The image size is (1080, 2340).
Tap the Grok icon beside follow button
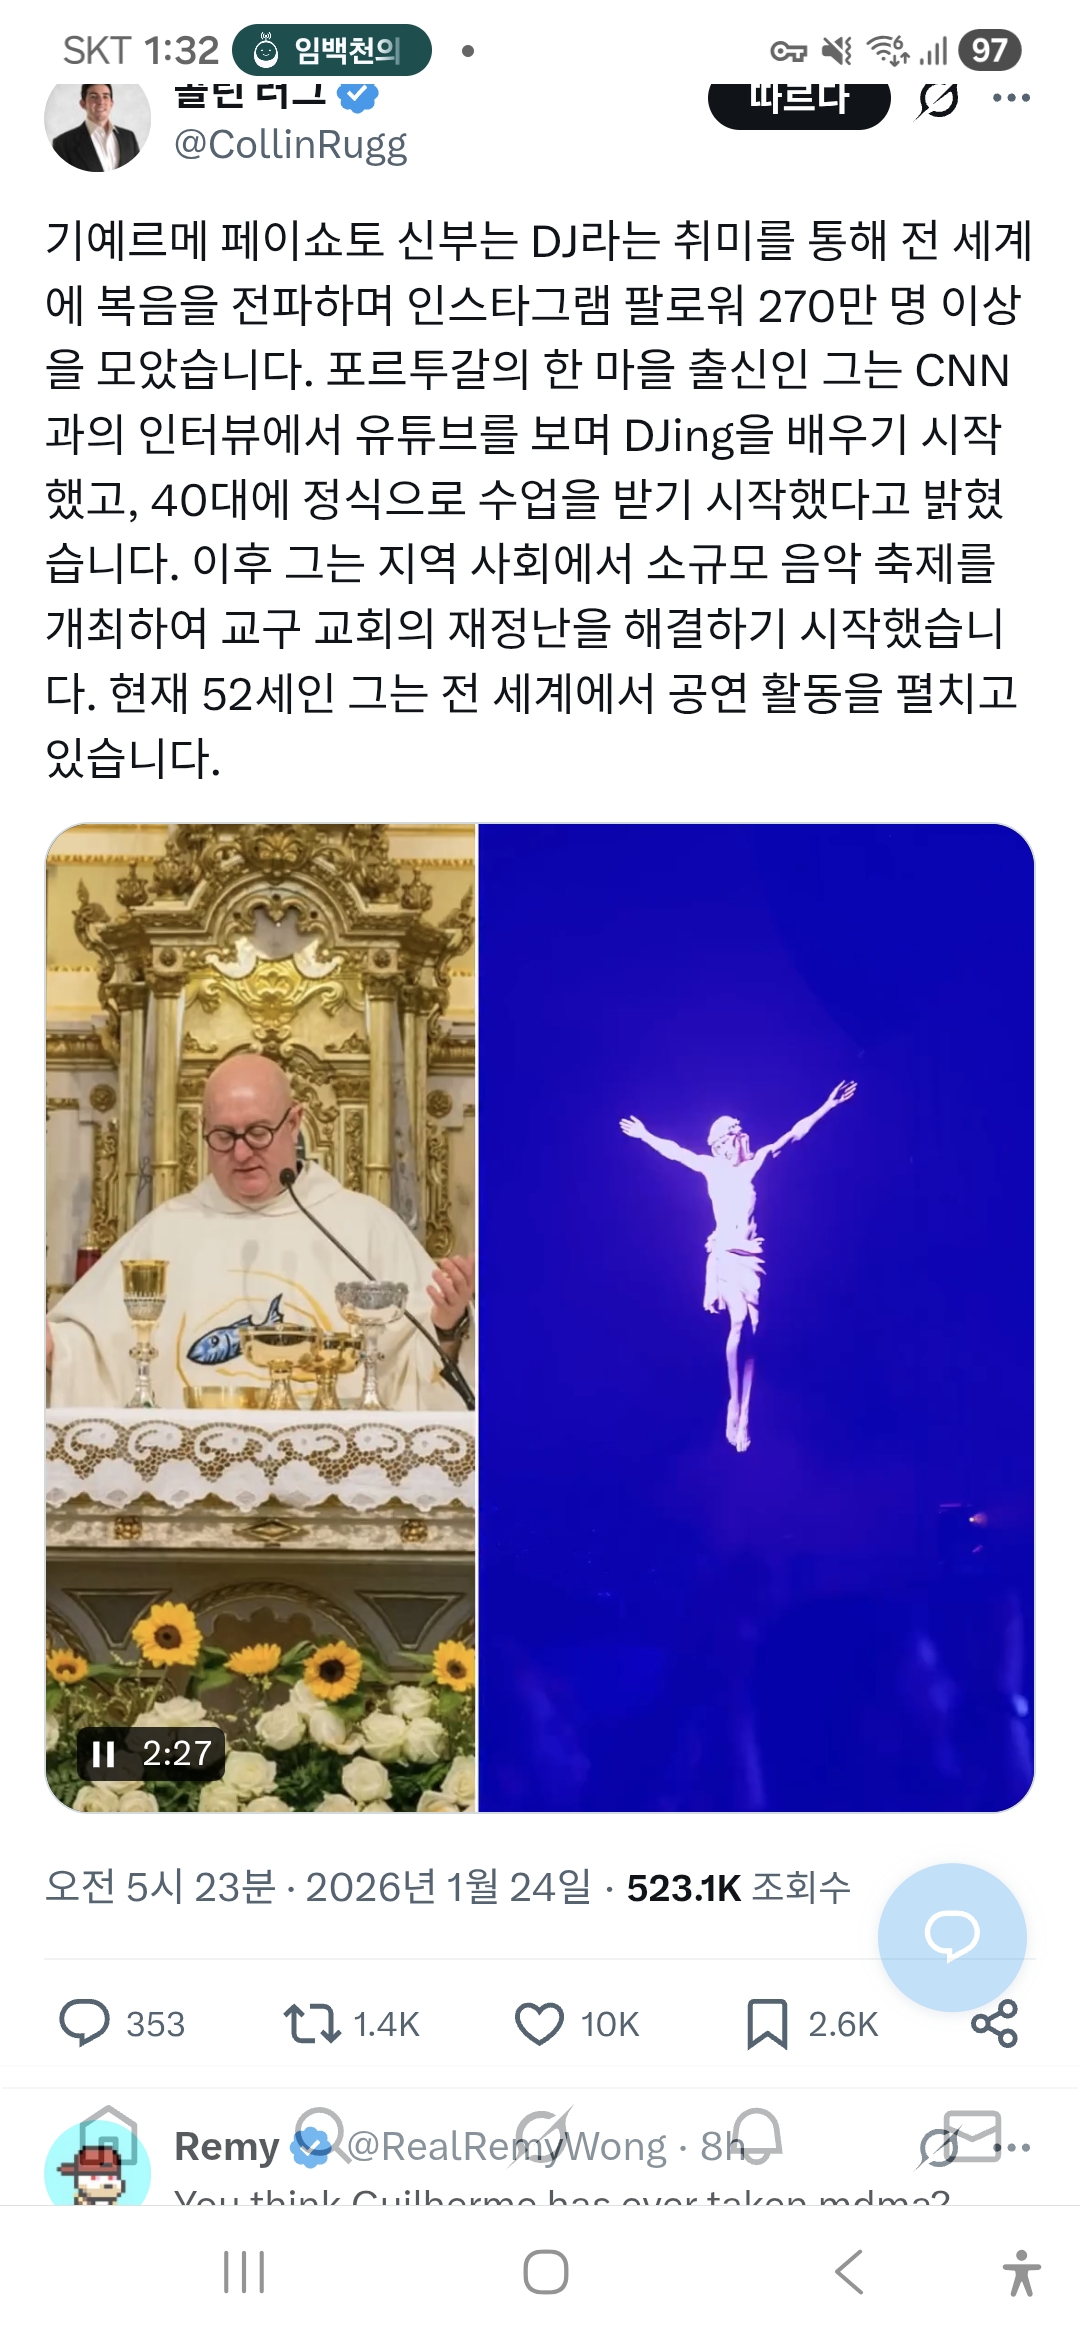pos(938,99)
